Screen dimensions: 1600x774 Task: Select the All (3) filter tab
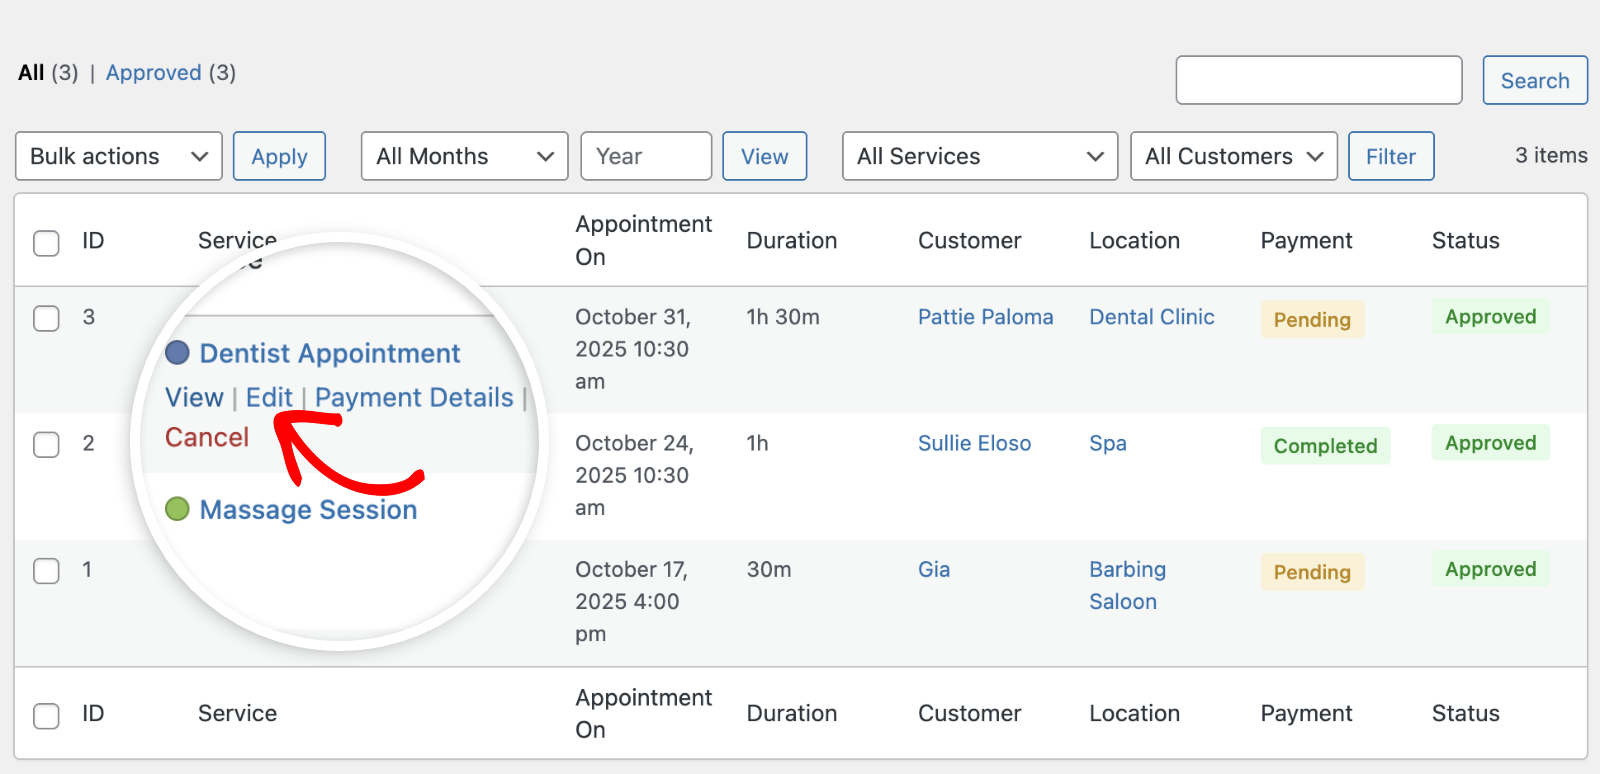48,73
